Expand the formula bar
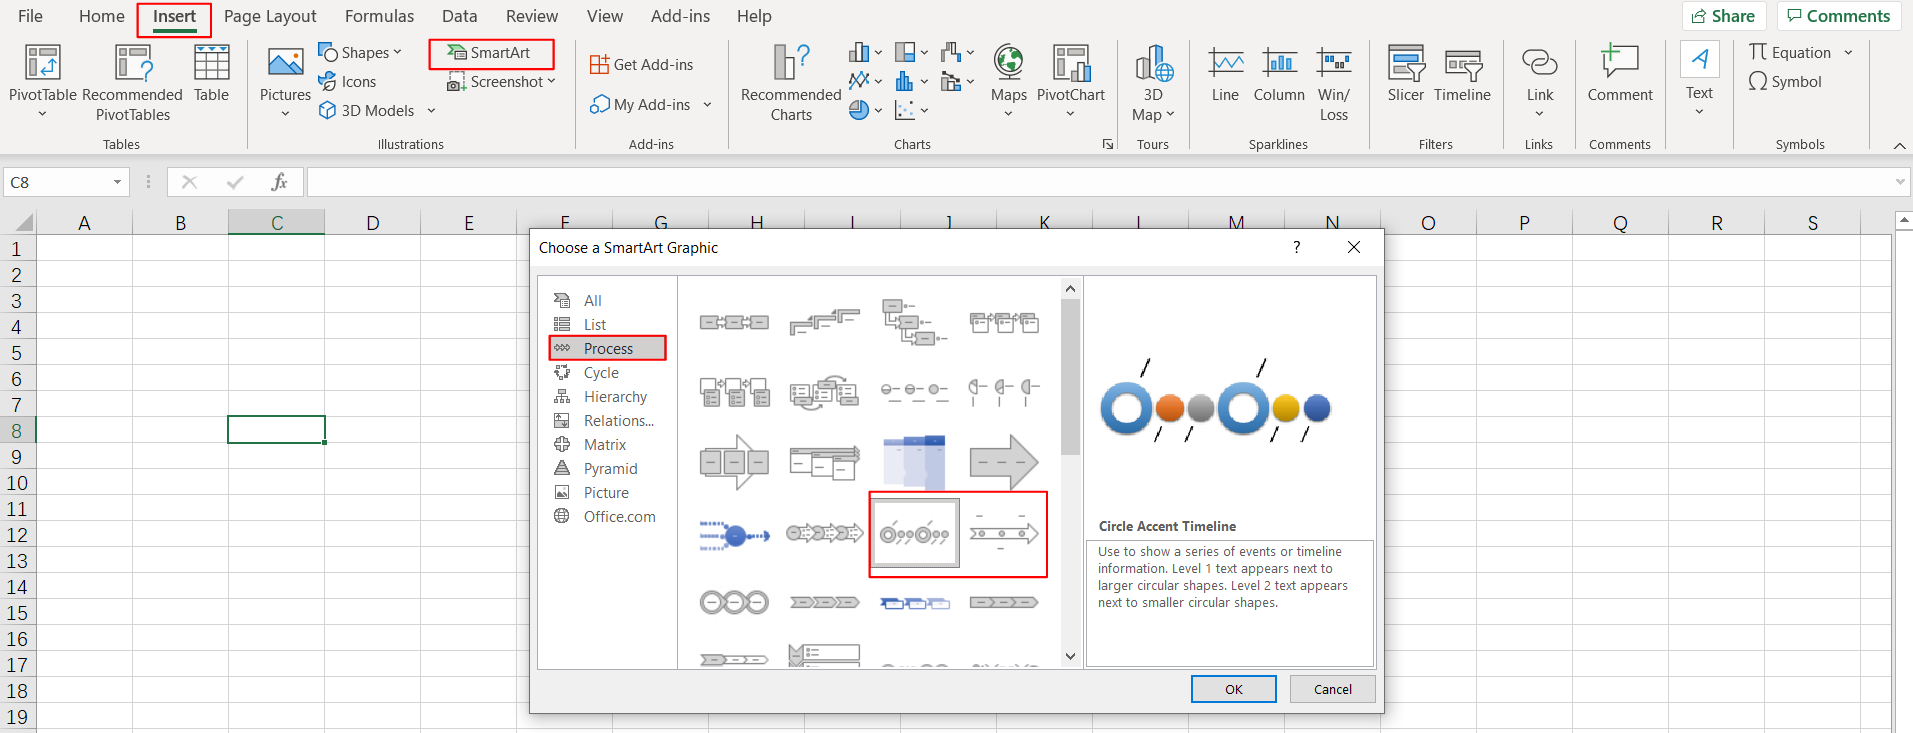This screenshot has height=733, width=1913. click(x=1899, y=182)
